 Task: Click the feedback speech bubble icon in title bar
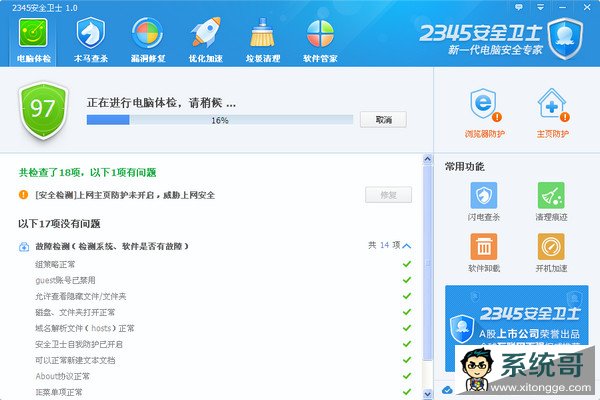(518, 7)
